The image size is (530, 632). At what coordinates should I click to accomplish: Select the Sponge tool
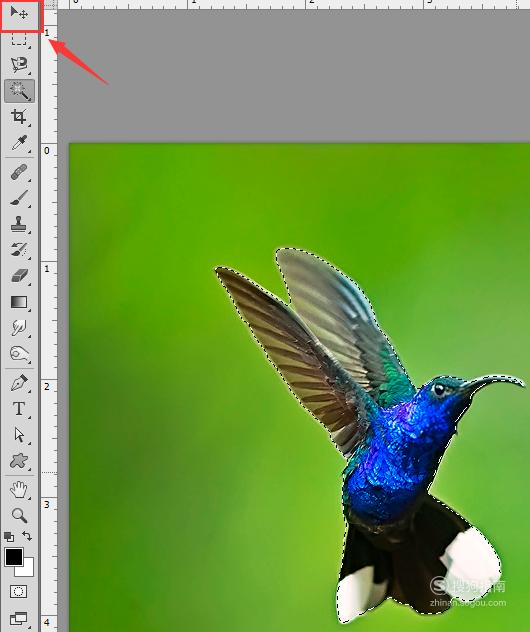point(19,353)
